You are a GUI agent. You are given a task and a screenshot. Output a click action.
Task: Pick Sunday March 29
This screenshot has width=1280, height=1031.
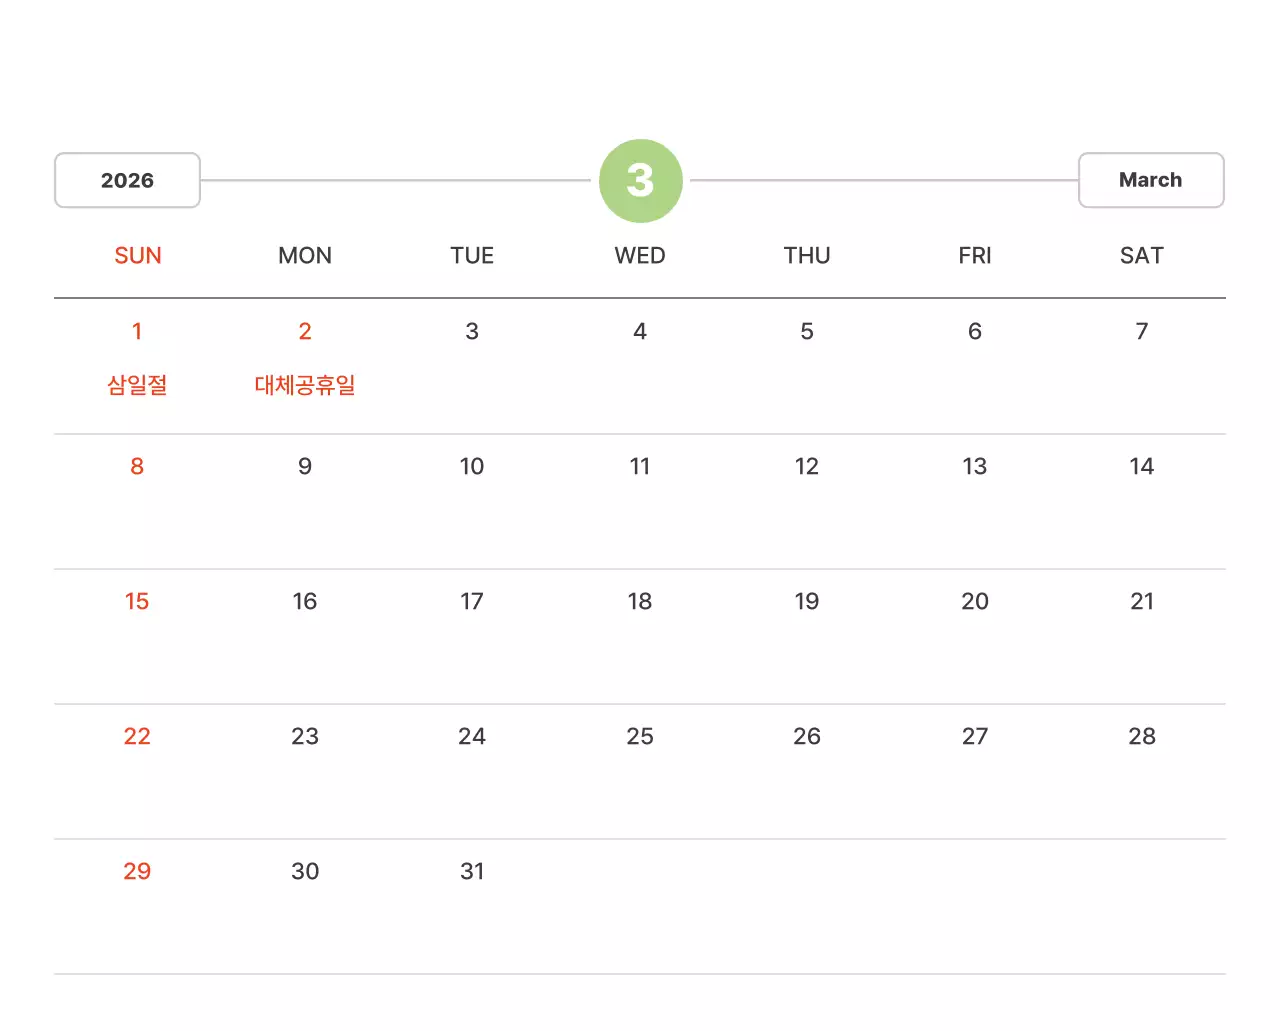tap(137, 872)
